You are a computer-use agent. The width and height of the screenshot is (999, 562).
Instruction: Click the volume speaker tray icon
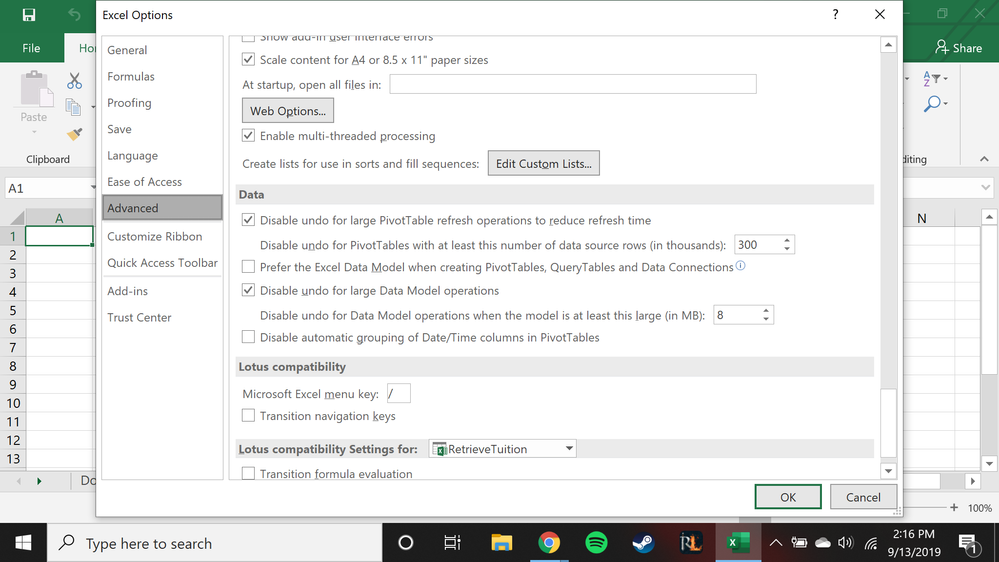tap(846, 543)
